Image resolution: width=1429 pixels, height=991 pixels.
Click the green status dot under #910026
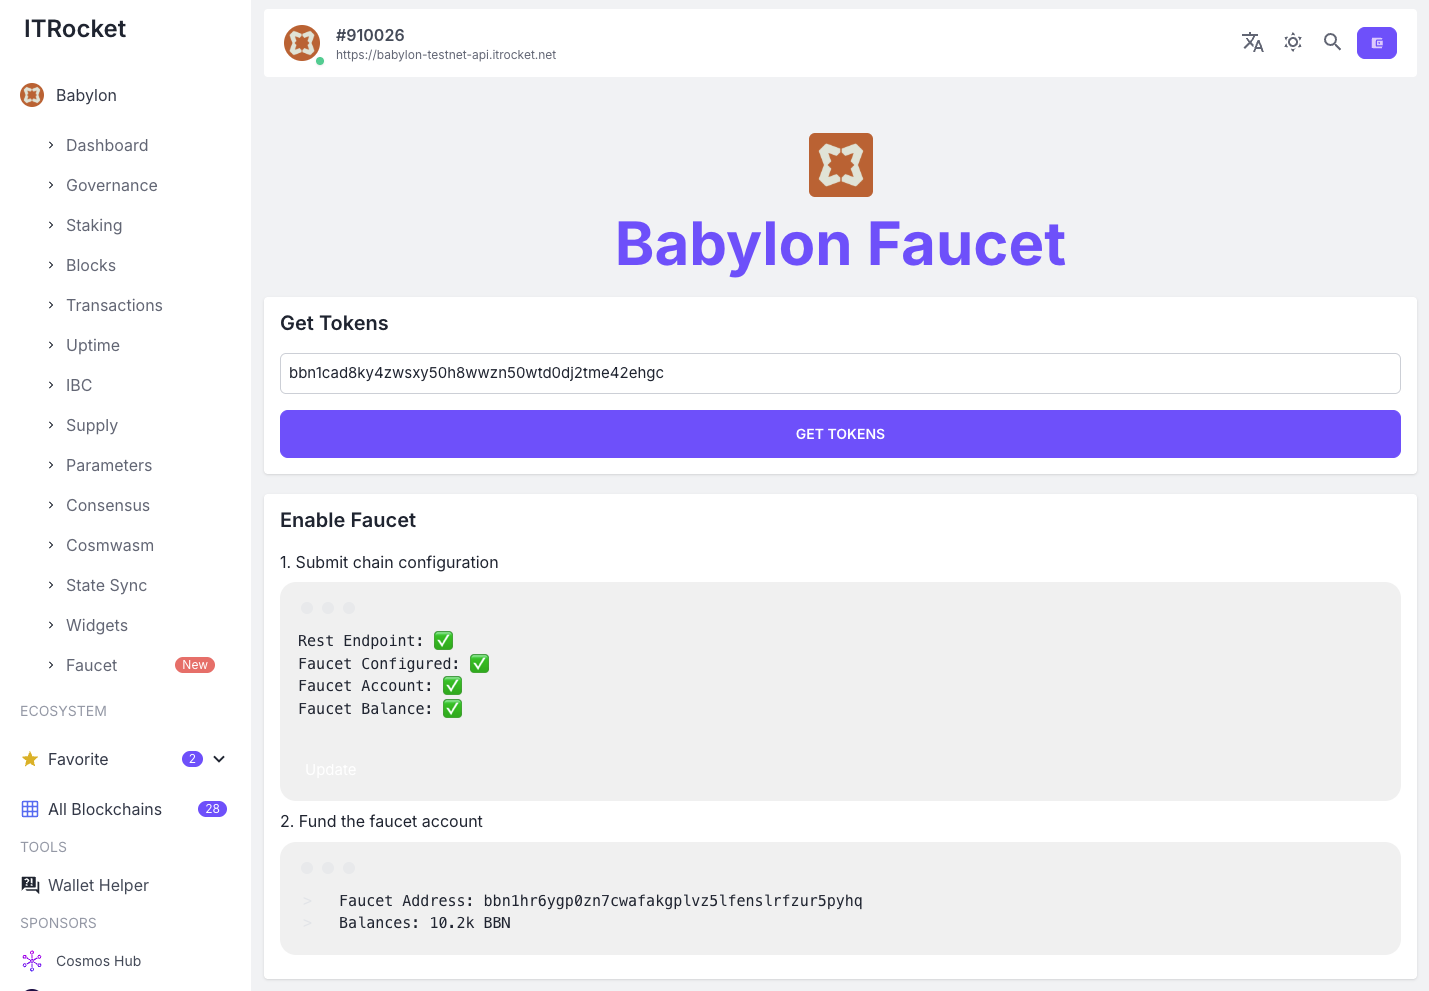click(x=319, y=60)
